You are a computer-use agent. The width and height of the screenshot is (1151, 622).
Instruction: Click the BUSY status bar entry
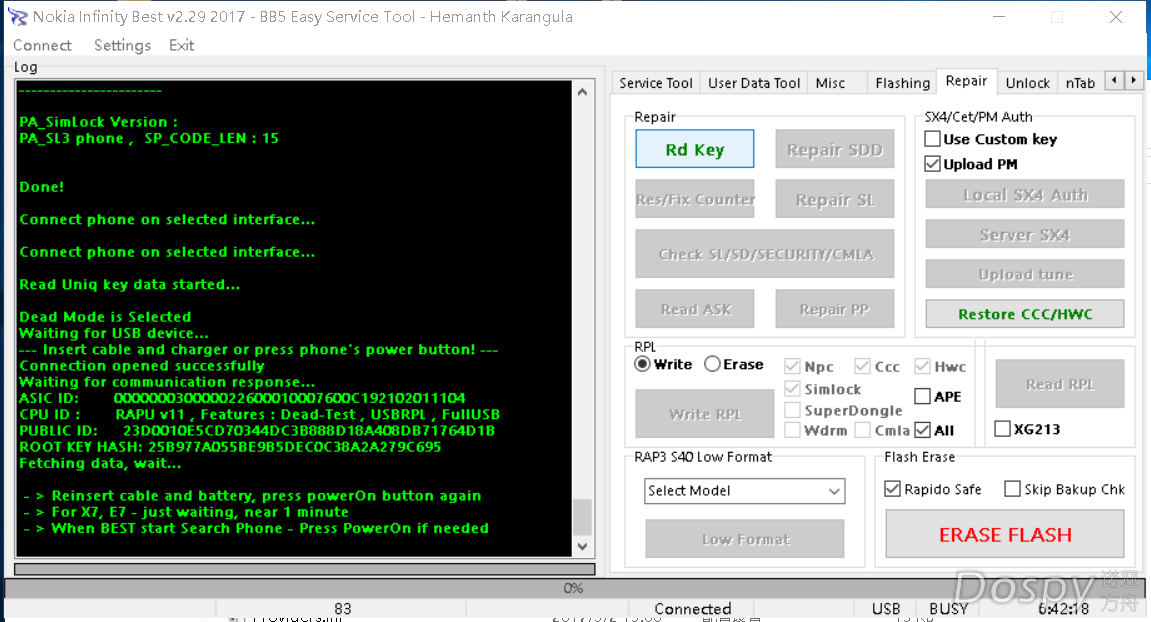coord(948,609)
